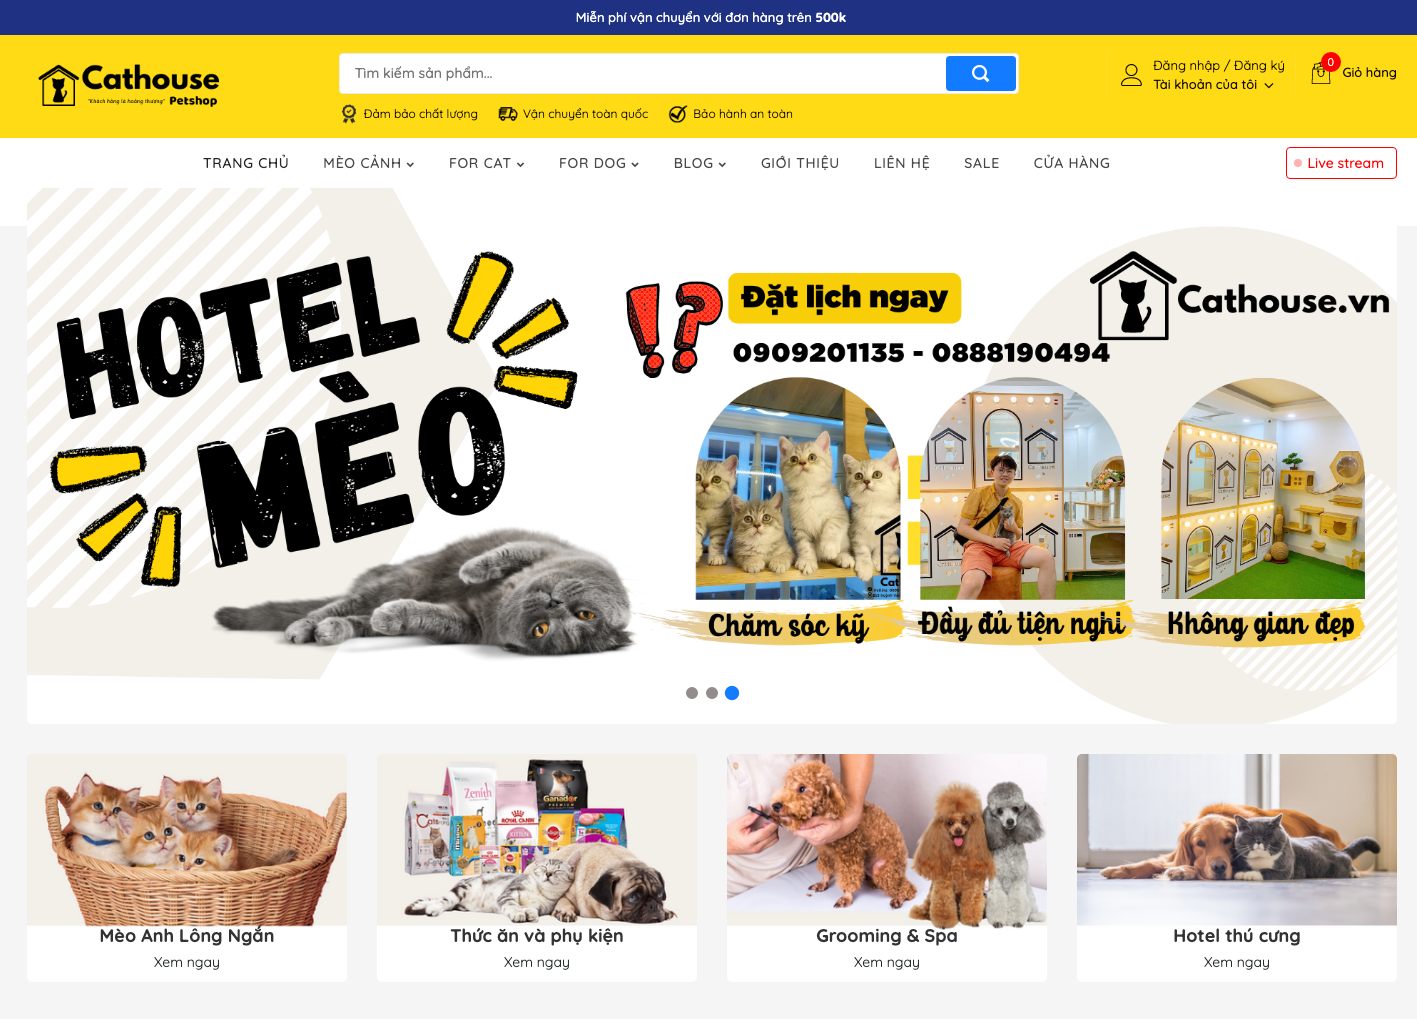Go to the SALE menu item
The width and height of the screenshot is (1417, 1019).
point(982,163)
